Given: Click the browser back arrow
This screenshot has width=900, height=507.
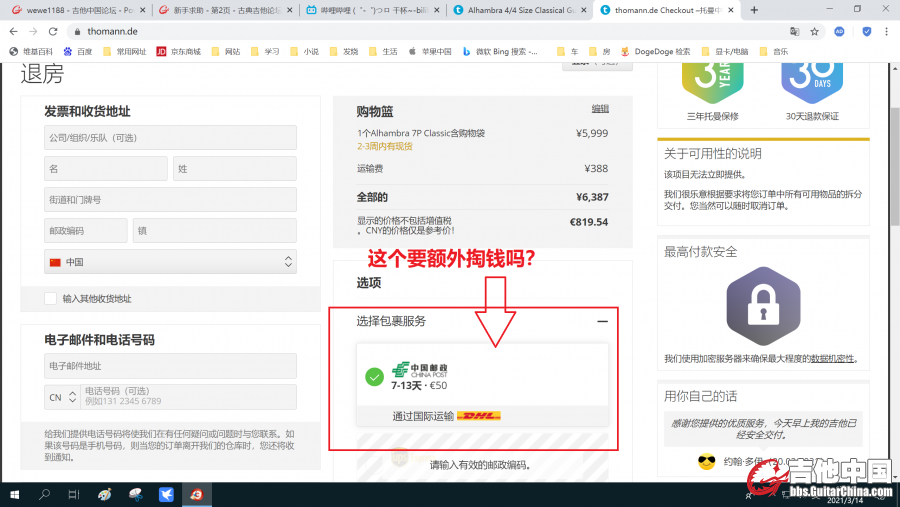Looking at the screenshot, I should (13, 31).
